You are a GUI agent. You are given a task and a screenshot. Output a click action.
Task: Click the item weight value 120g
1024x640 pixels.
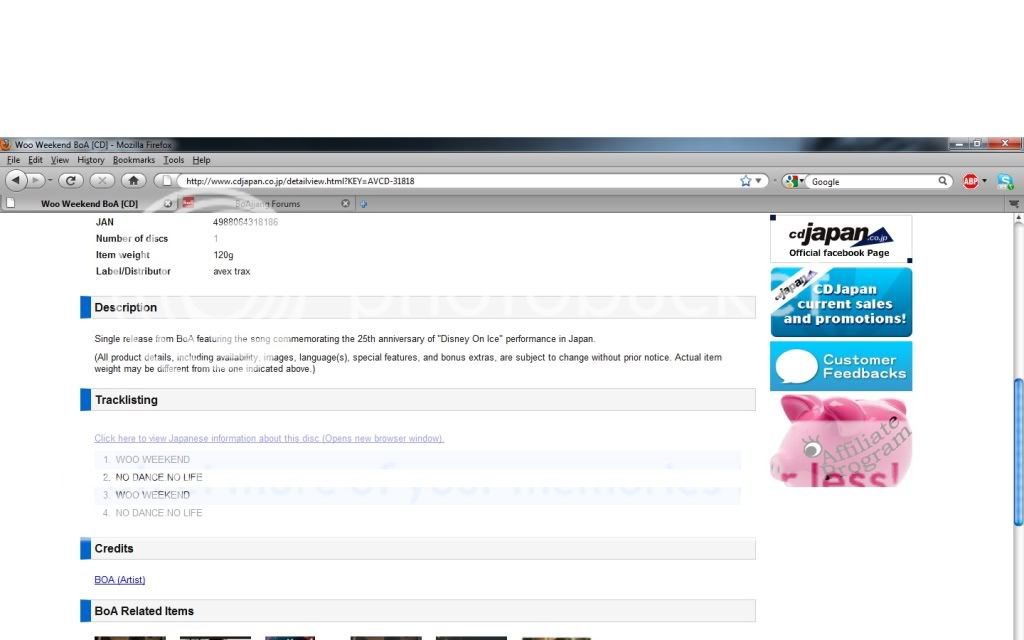223,255
